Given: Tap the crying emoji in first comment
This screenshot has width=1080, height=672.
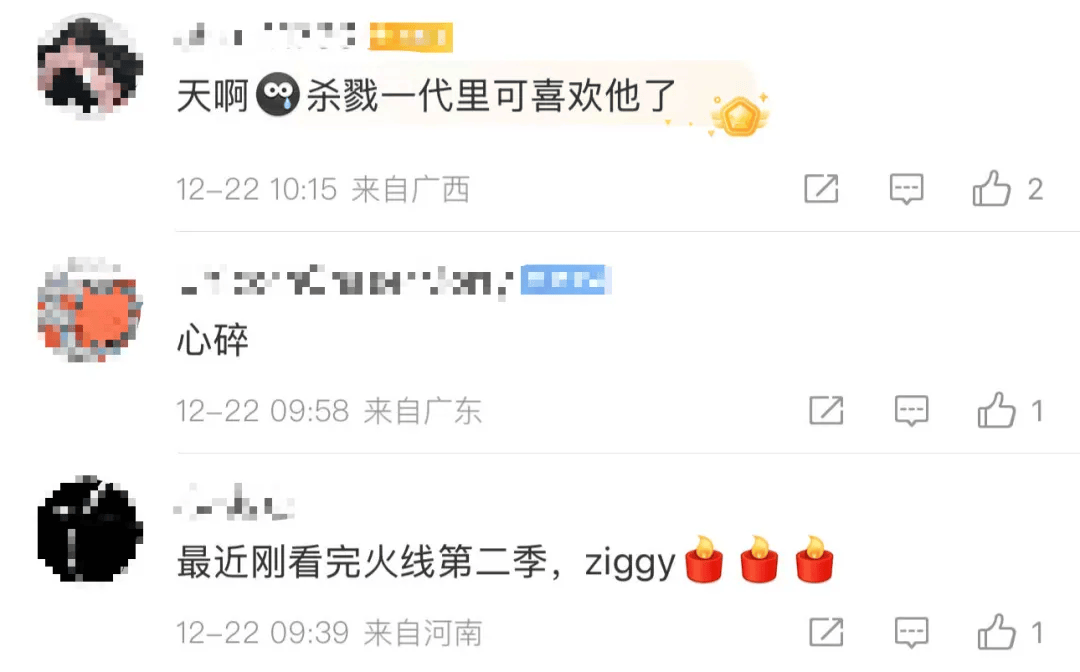Looking at the screenshot, I should coord(278,94).
